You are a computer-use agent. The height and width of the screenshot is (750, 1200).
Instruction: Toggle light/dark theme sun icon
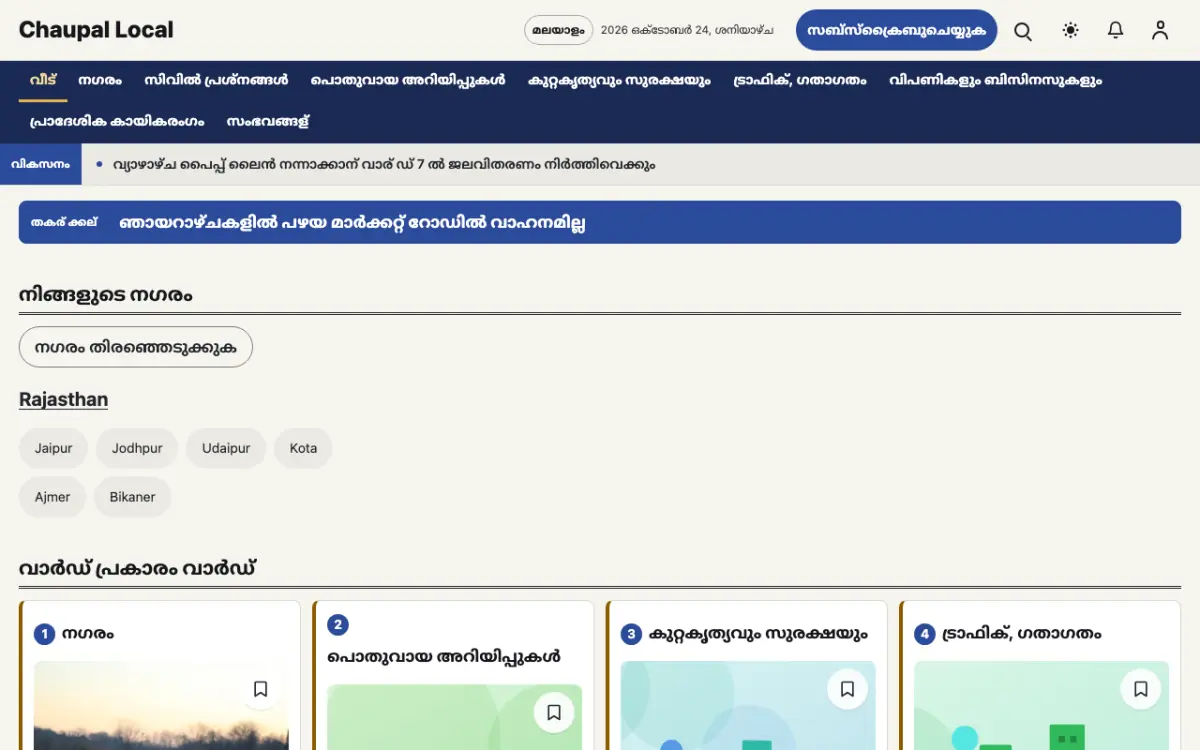point(1071,31)
